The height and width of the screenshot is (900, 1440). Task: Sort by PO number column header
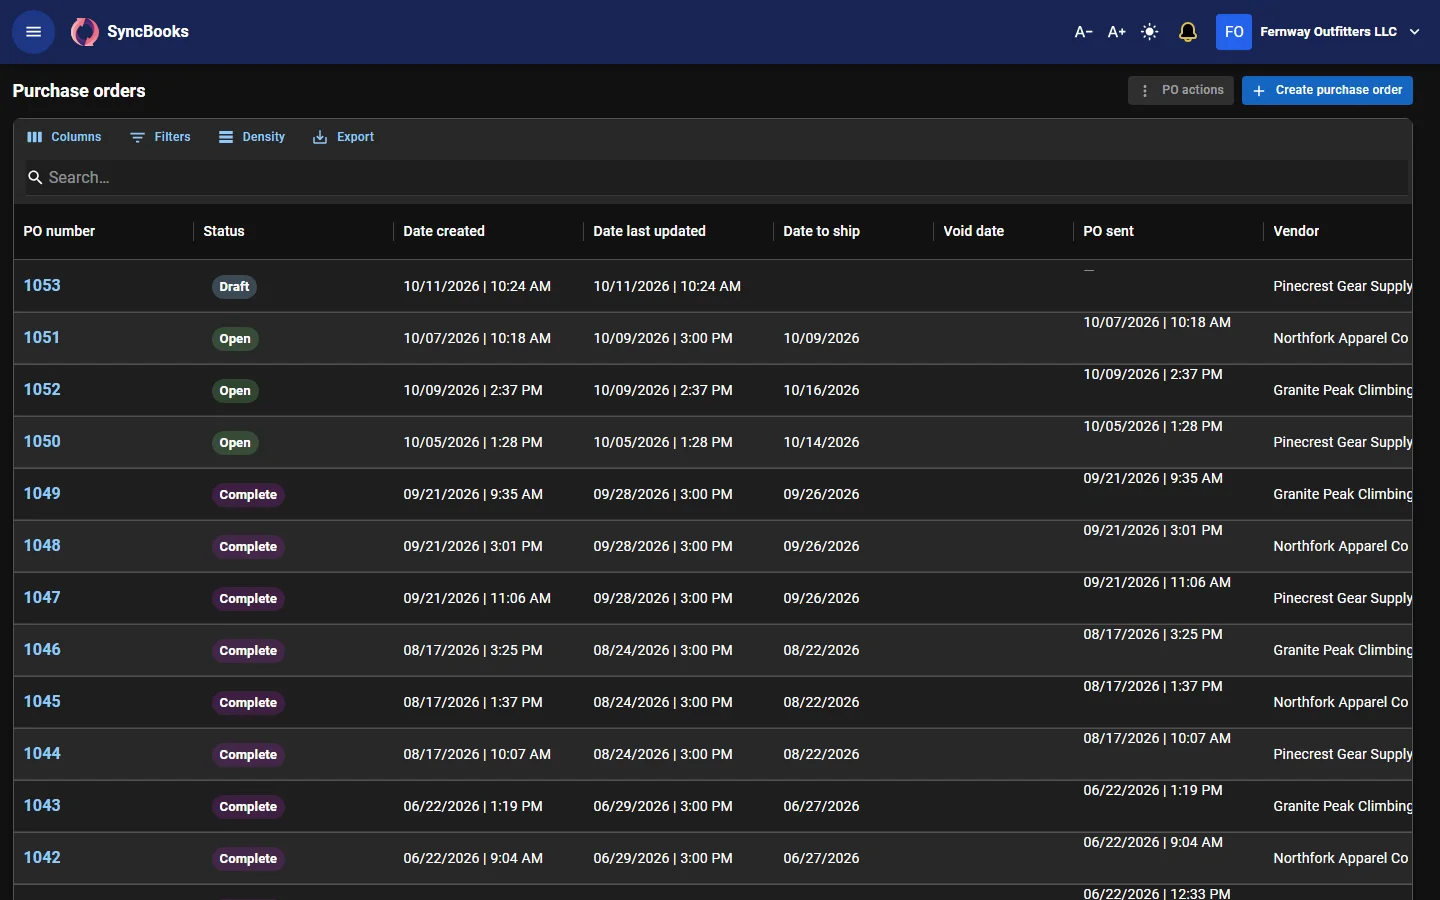click(59, 231)
